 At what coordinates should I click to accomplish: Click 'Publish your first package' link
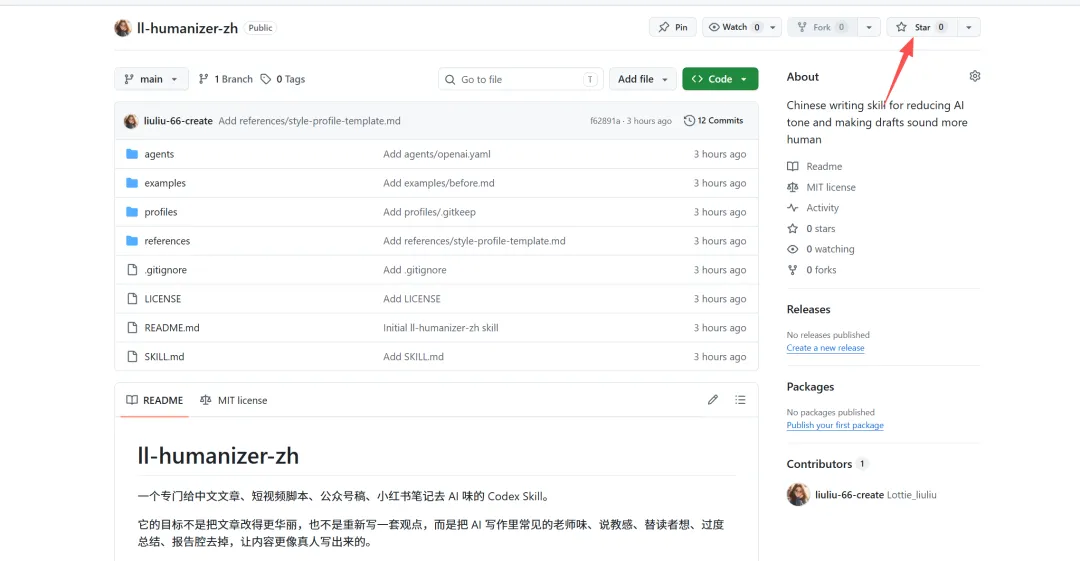click(835, 425)
